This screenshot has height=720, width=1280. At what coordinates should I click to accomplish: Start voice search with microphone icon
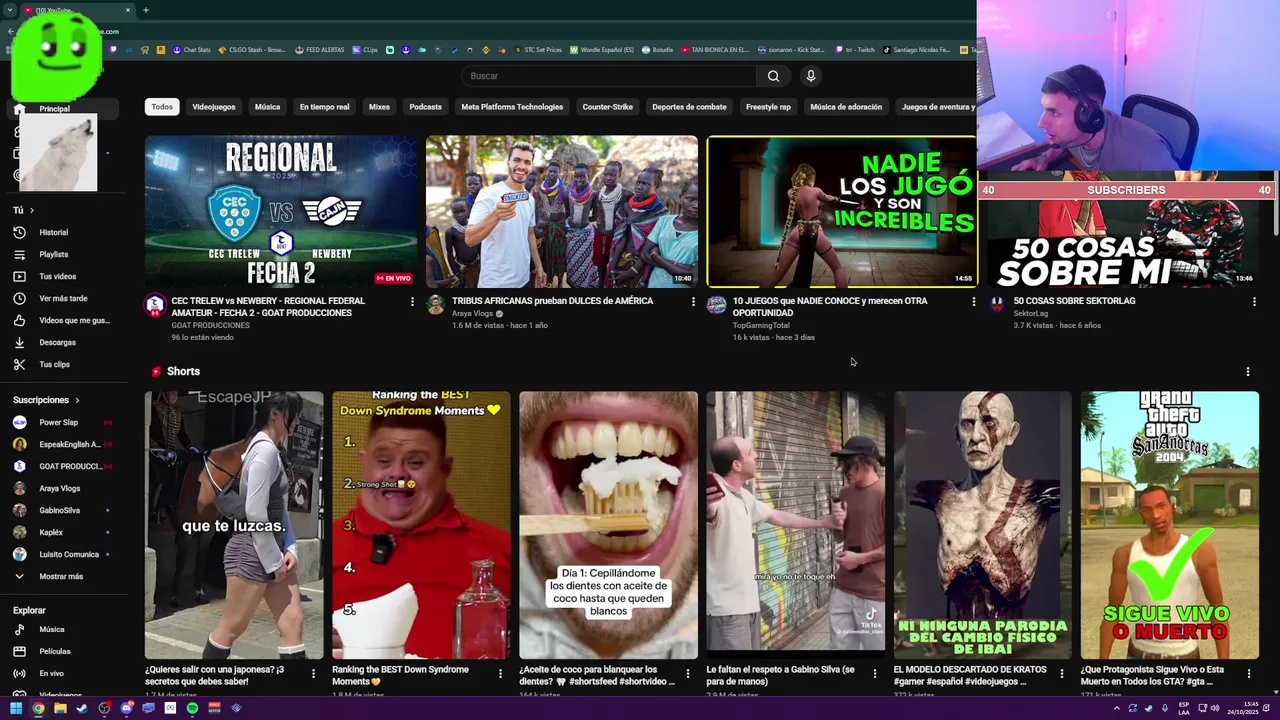point(811,76)
